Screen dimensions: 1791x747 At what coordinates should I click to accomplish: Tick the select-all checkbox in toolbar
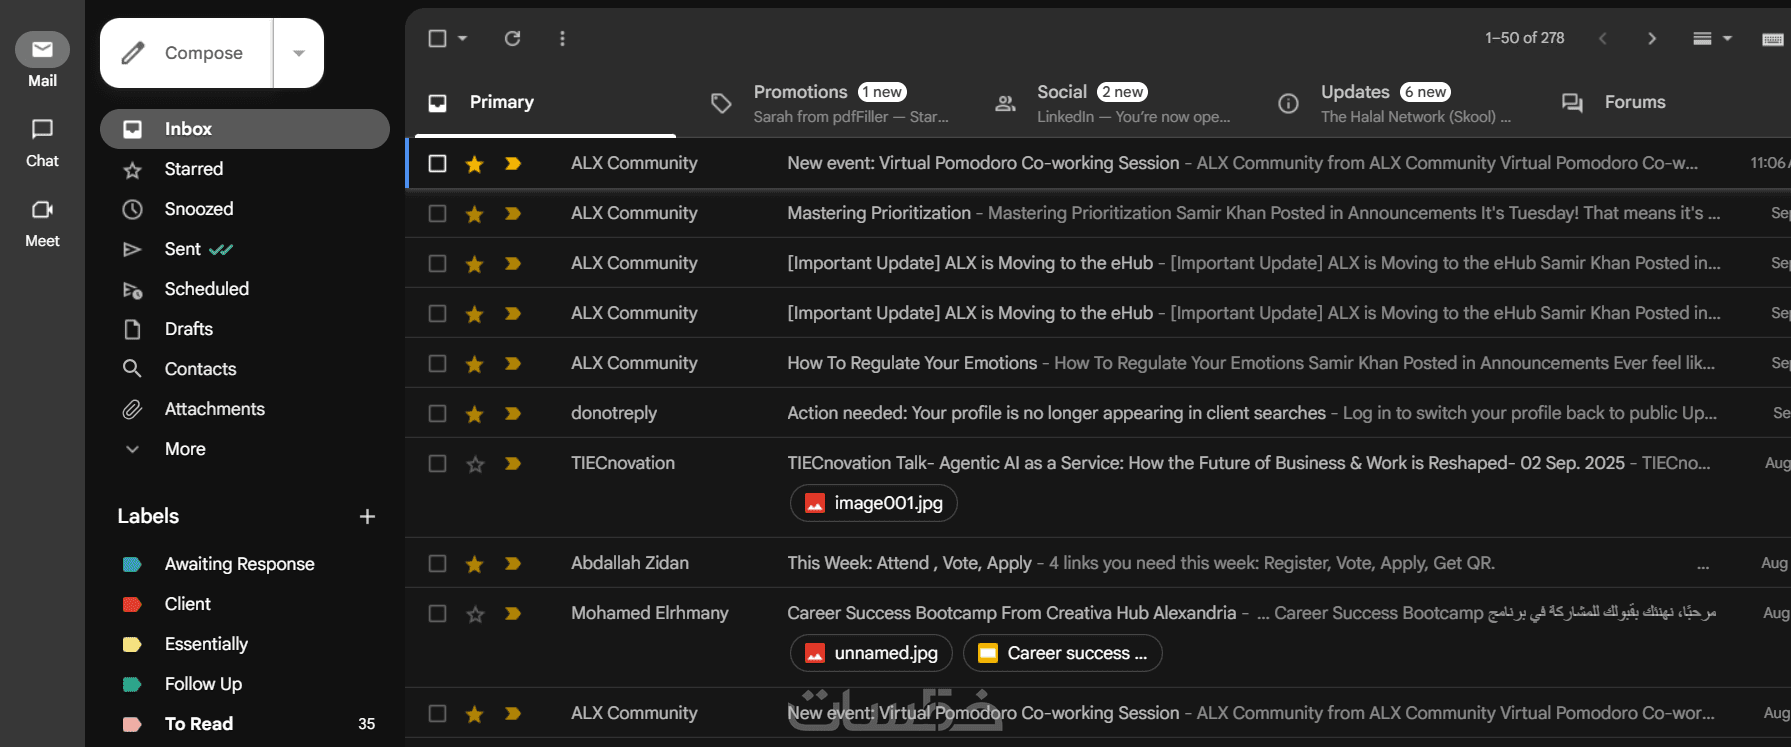click(x=437, y=38)
